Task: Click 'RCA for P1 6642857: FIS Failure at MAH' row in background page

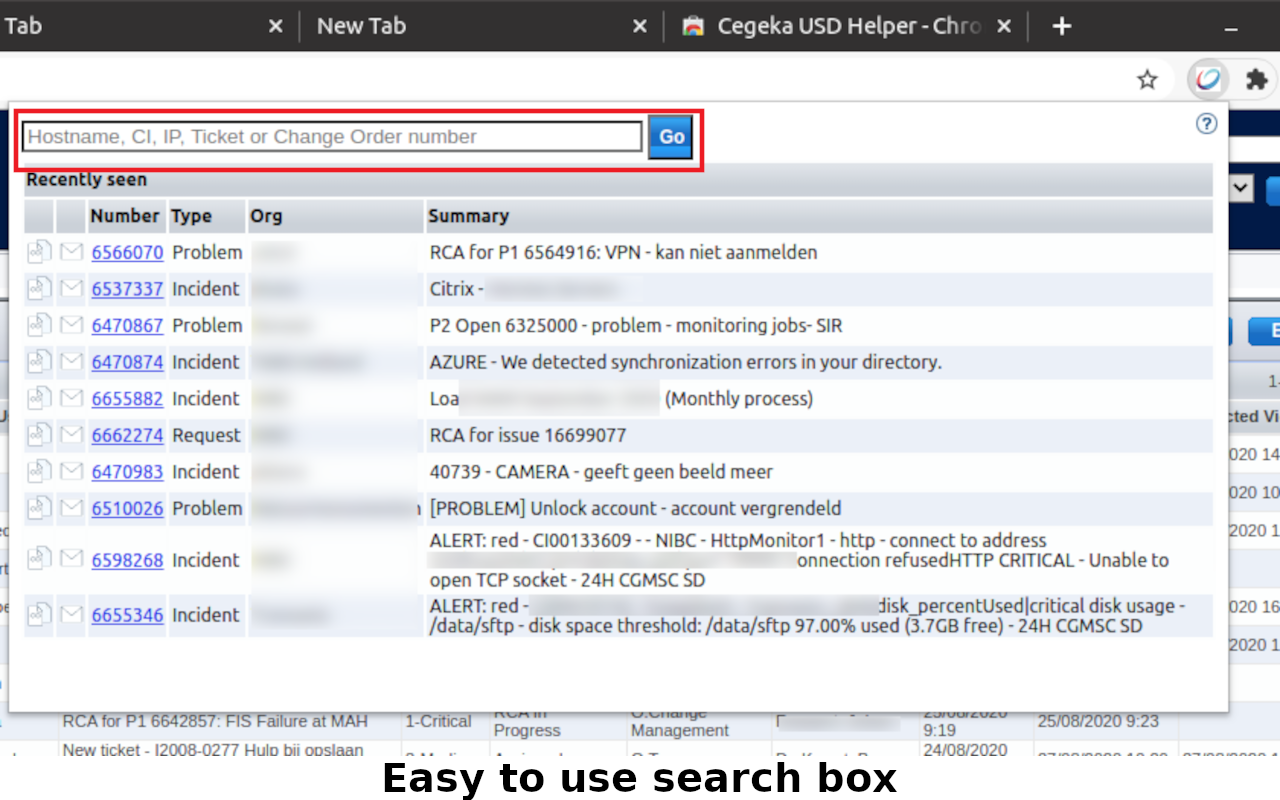Action: click(x=215, y=721)
